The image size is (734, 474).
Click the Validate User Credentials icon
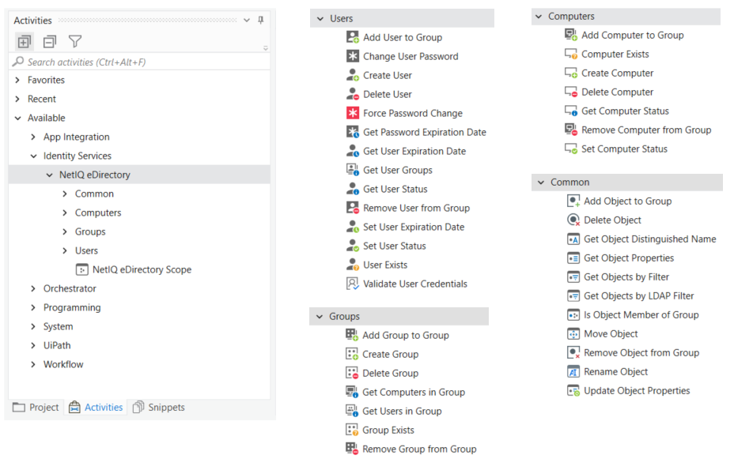click(352, 284)
